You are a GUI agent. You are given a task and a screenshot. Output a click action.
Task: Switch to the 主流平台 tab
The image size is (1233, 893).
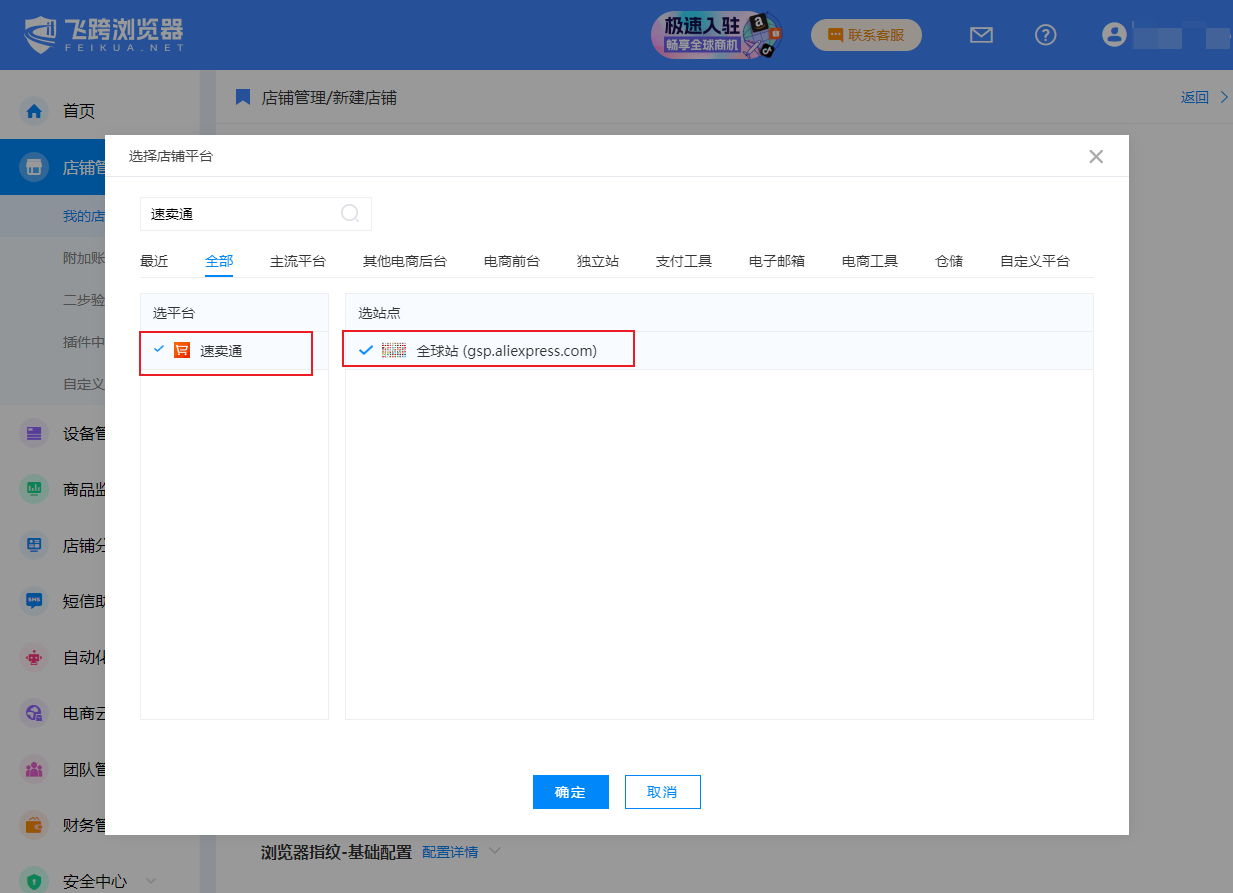(x=297, y=261)
